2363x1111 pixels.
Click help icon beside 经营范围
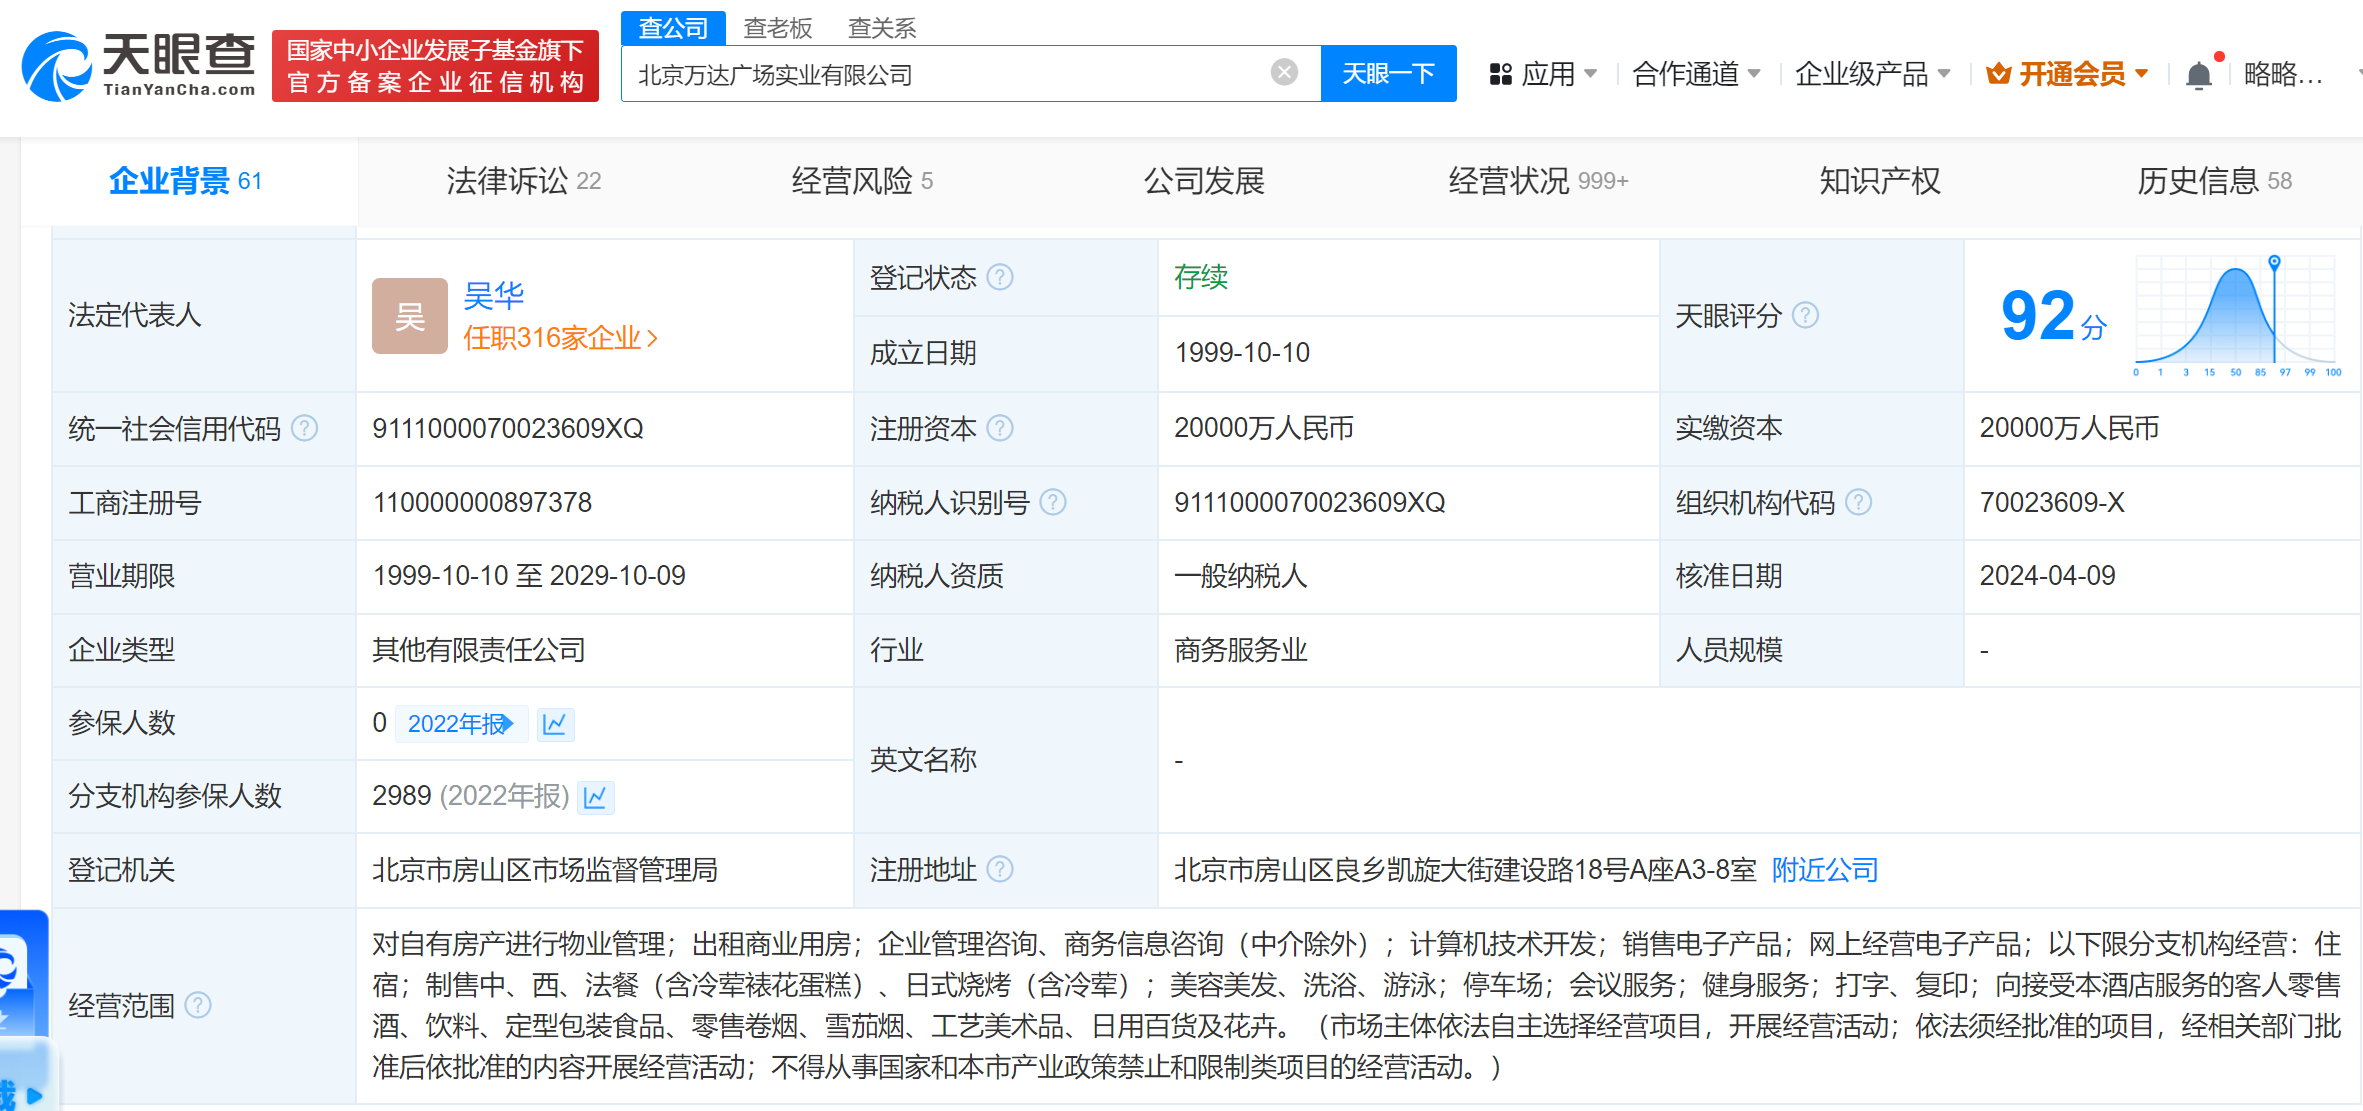[198, 1005]
